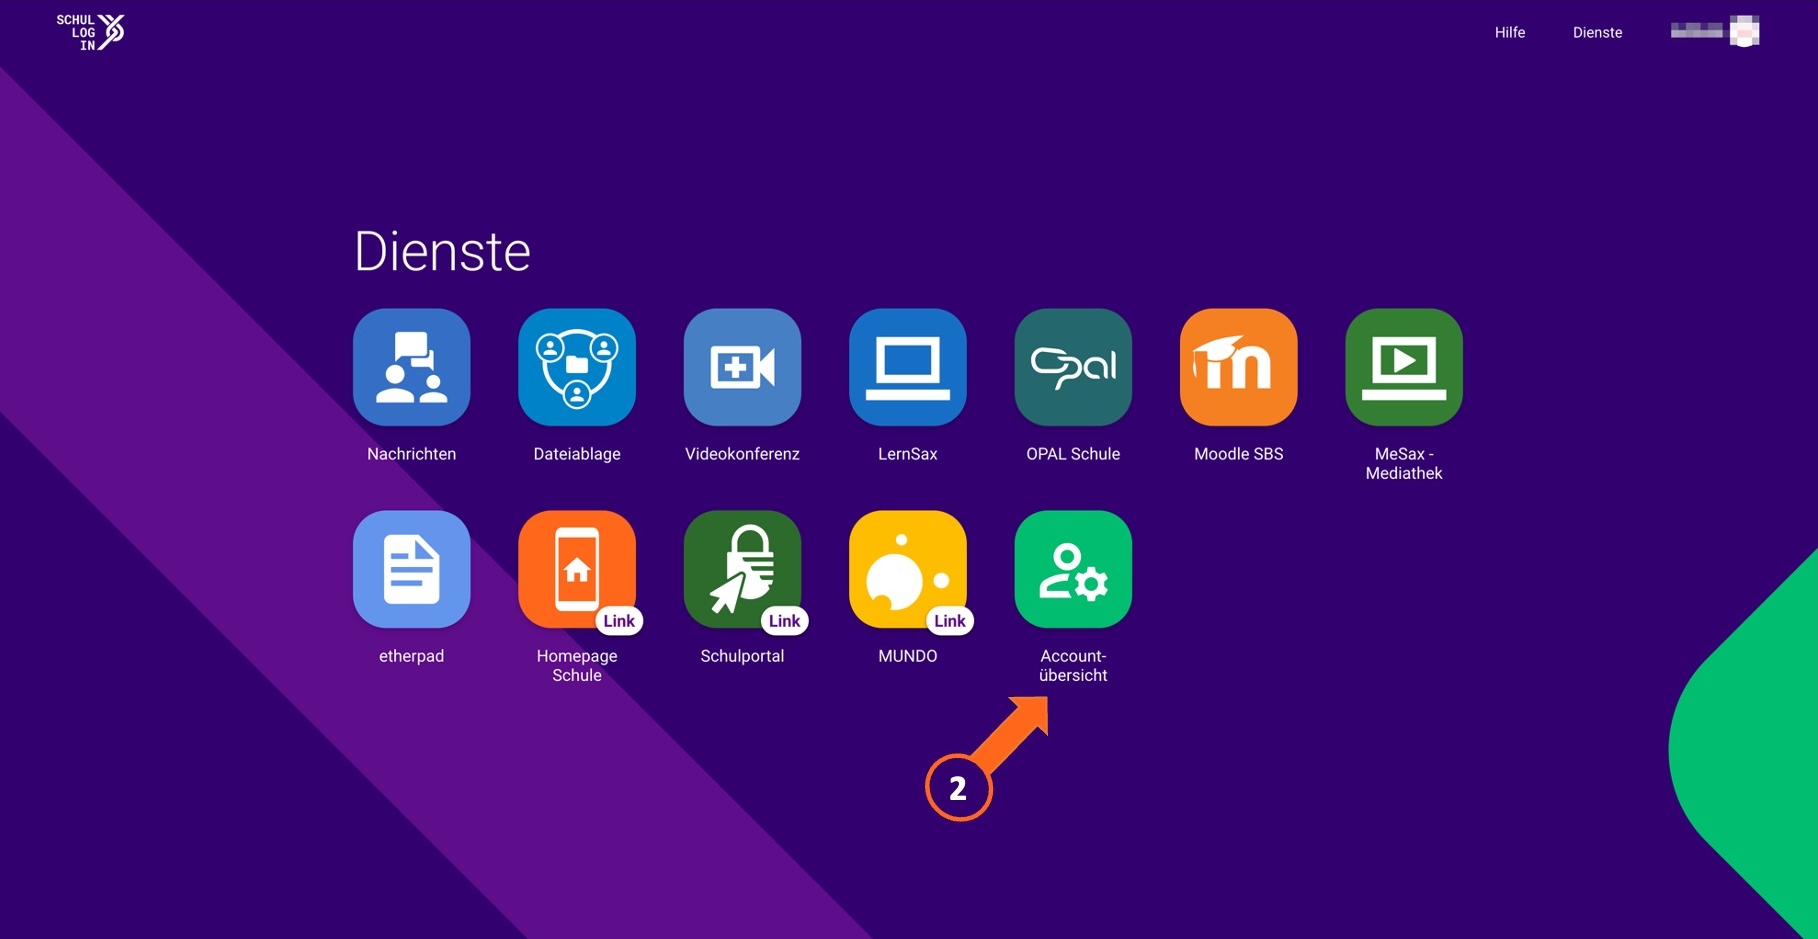Image resolution: width=1818 pixels, height=939 pixels.
Task: Open the Nachrichten service icon
Action: 411,367
